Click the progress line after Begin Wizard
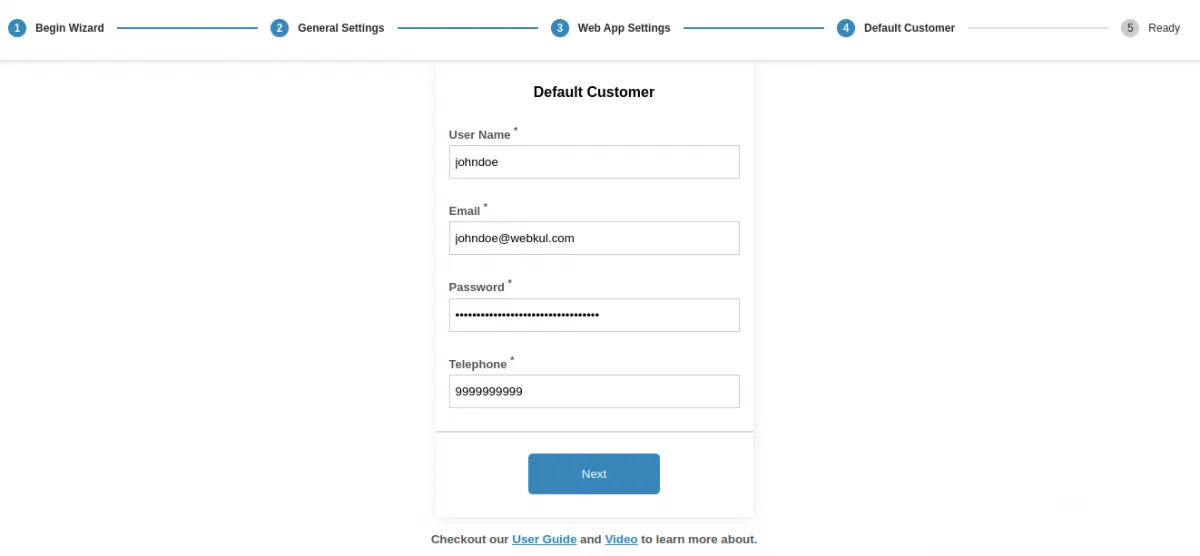The width and height of the screenshot is (1200, 556). pos(187,28)
